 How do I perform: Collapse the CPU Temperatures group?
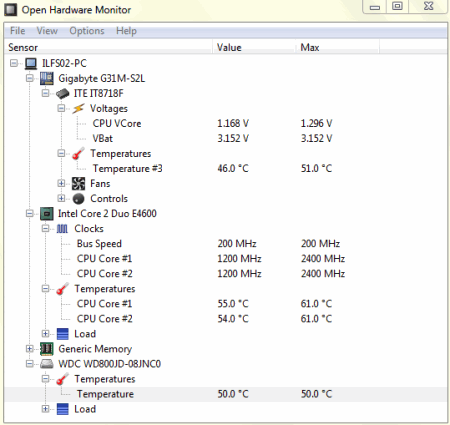coord(45,289)
